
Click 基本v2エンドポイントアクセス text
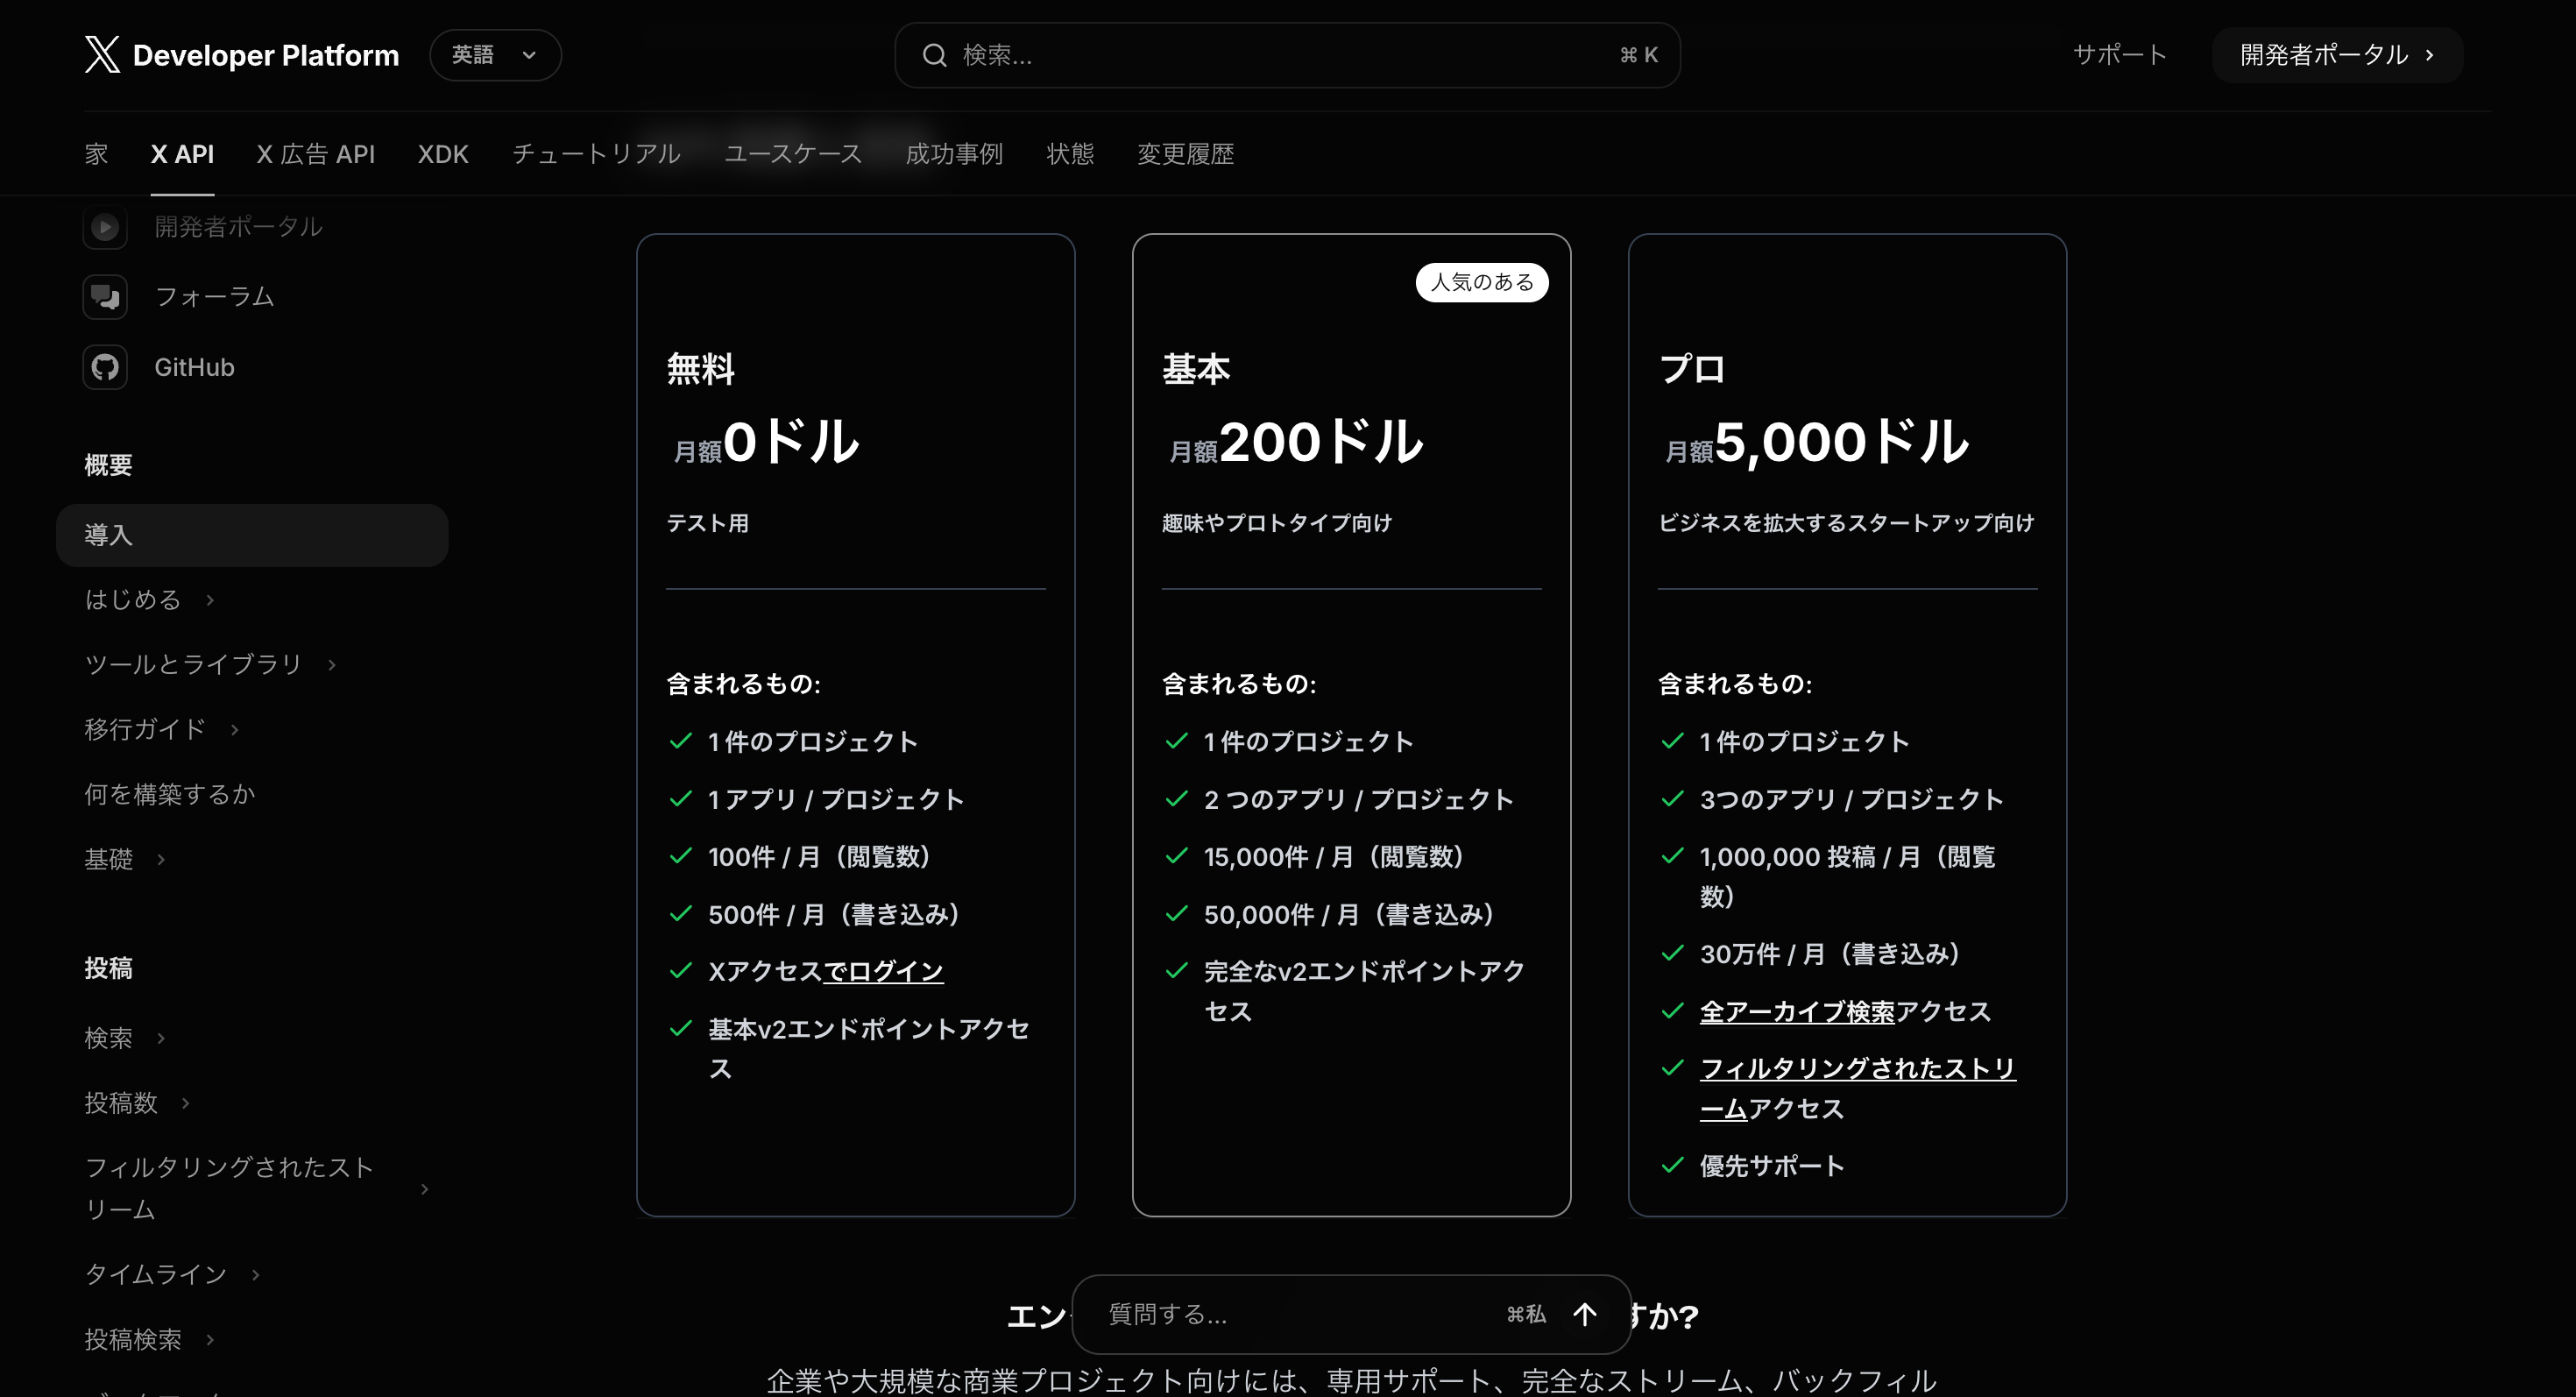tap(868, 1048)
